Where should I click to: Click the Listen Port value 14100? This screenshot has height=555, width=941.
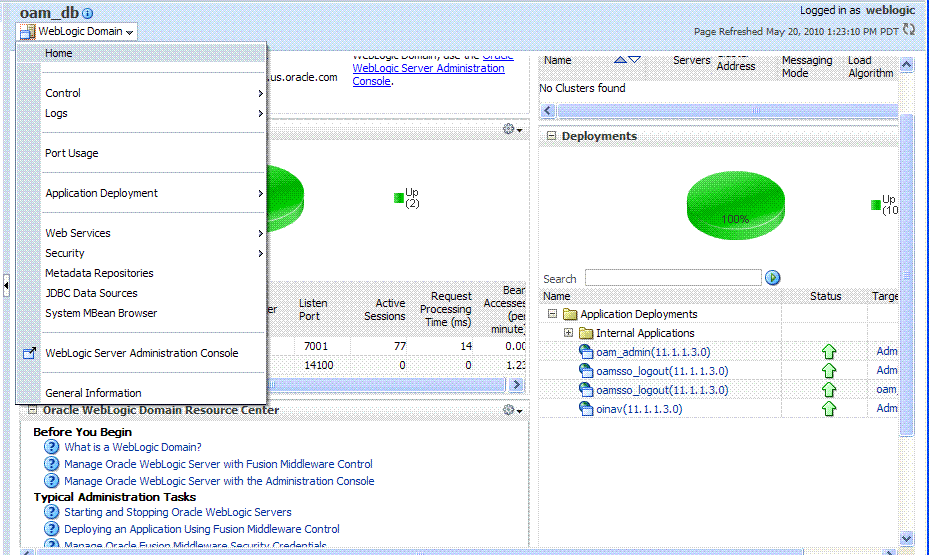(x=318, y=365)
